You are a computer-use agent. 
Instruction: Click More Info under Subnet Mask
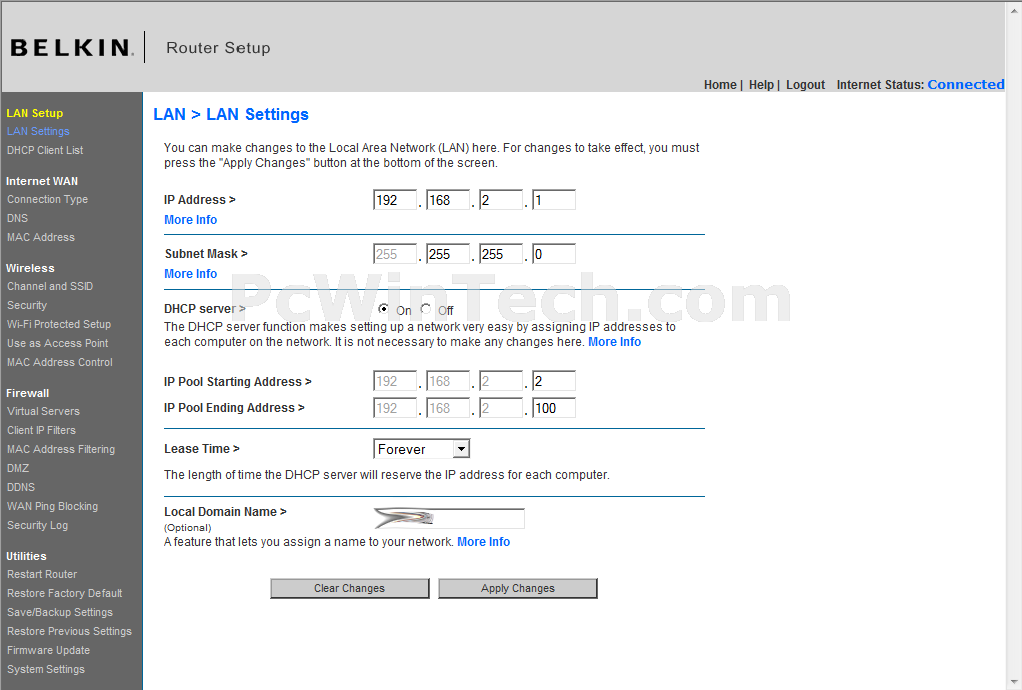(190, 274)
